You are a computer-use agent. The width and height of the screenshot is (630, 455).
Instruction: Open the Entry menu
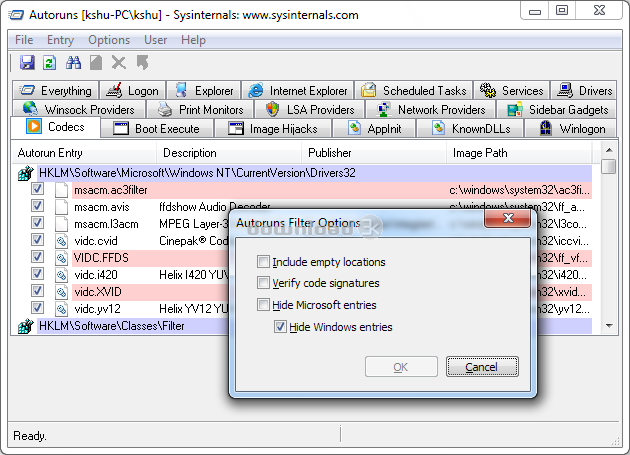pos(60,40)
